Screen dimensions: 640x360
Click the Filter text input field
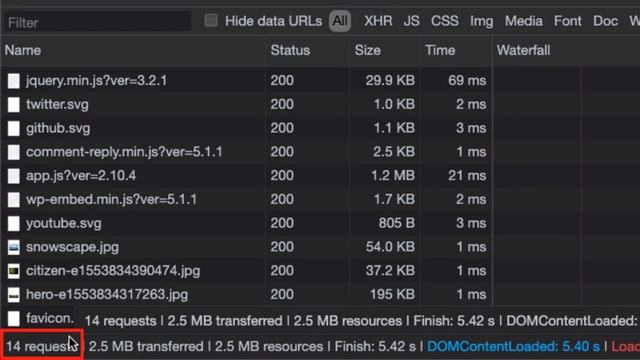(97, 22)
